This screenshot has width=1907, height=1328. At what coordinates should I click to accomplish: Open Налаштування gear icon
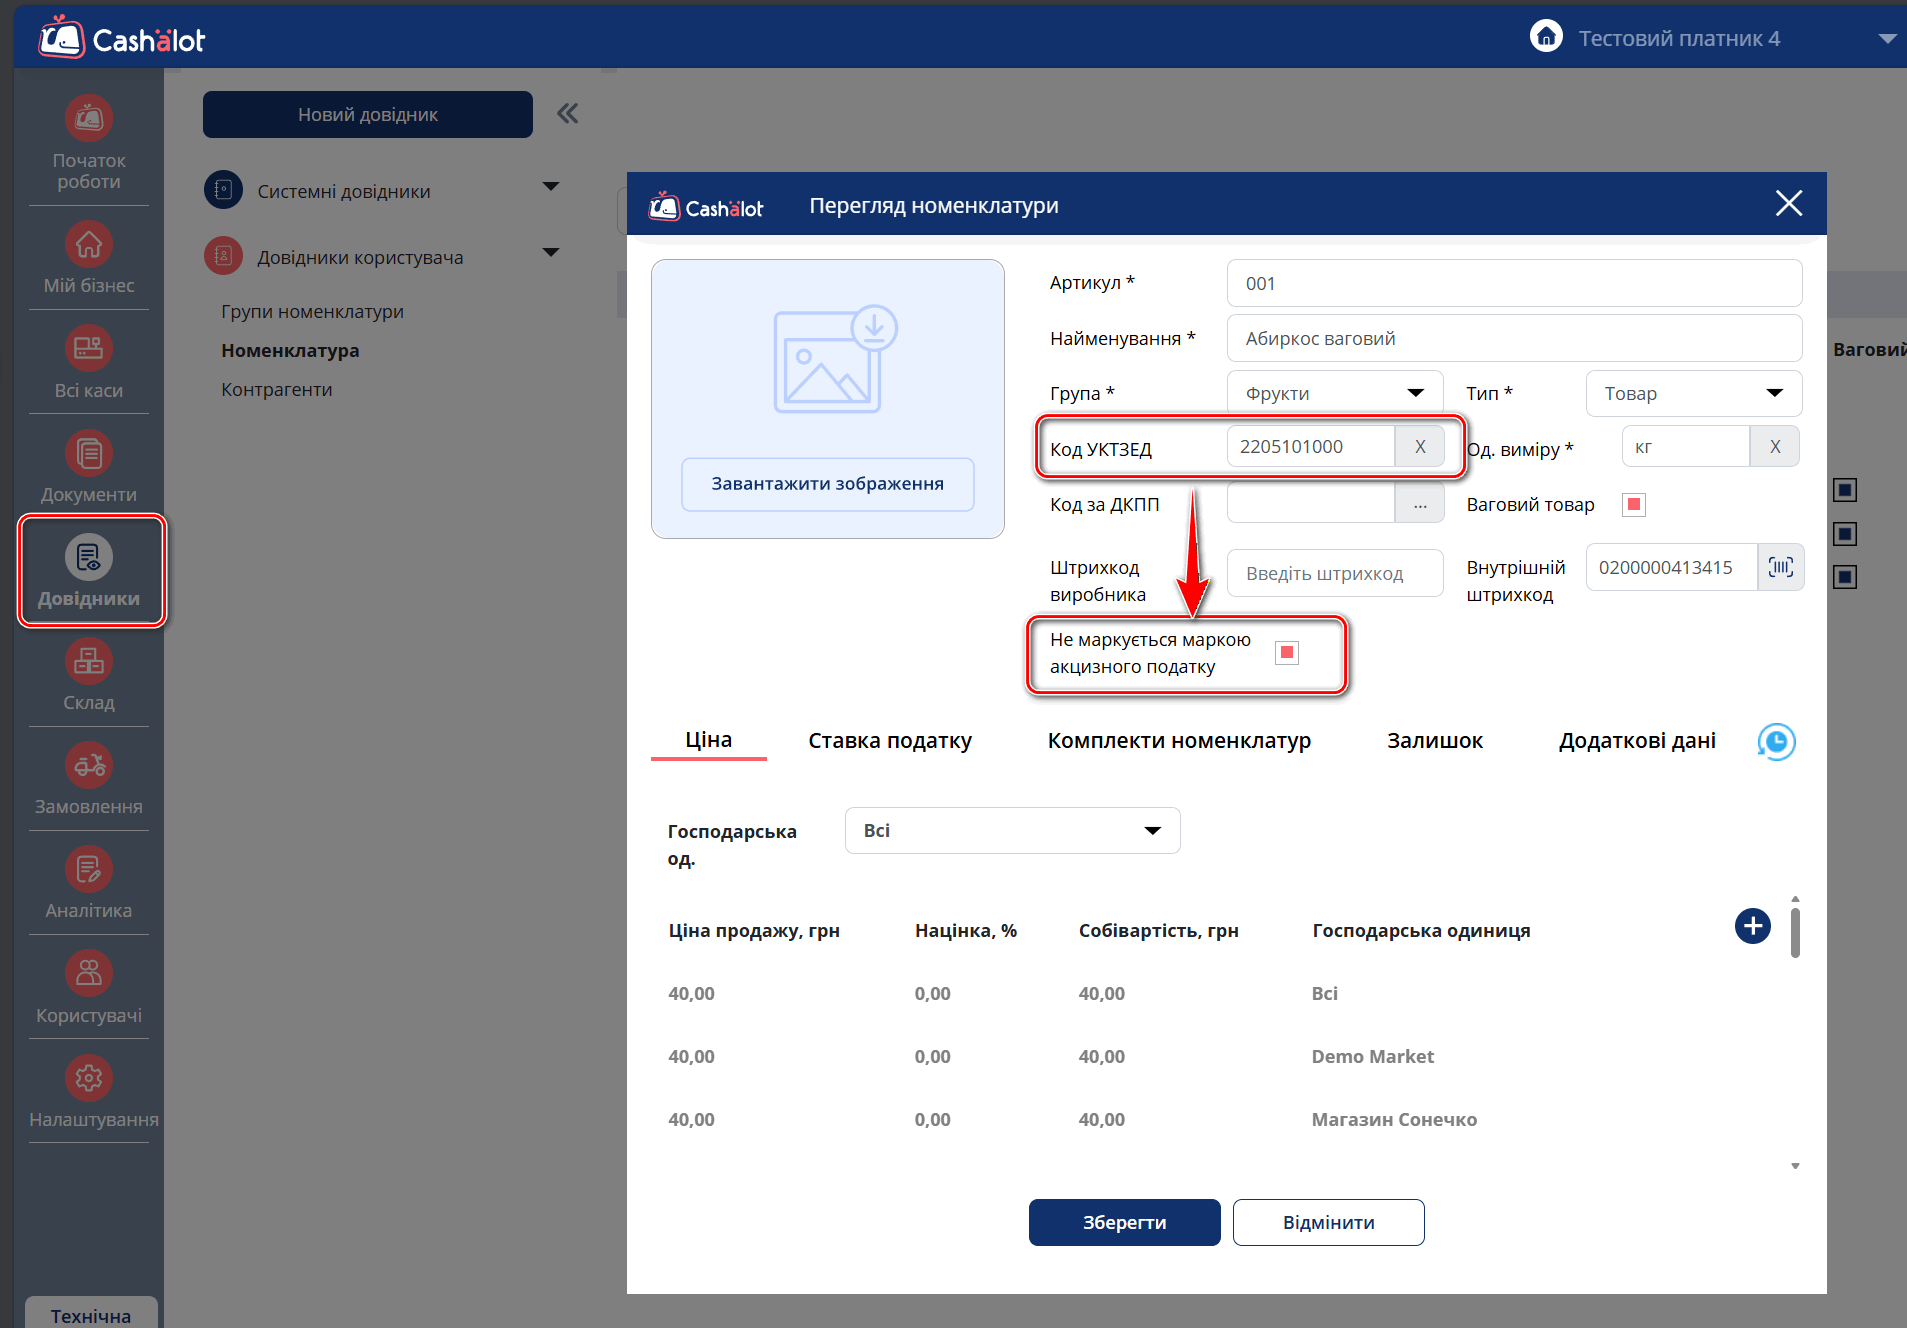[89, 1078]
